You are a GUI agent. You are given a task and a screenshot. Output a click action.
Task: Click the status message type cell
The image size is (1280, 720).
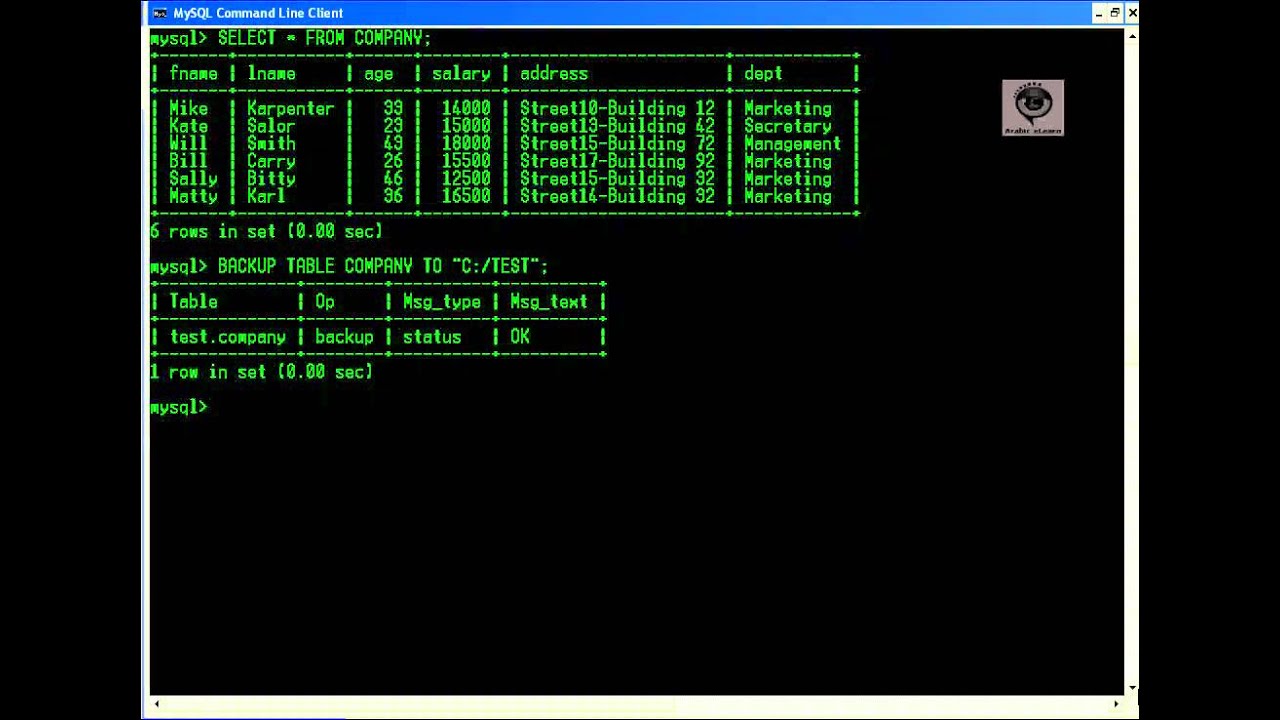[x=432, y=337]
